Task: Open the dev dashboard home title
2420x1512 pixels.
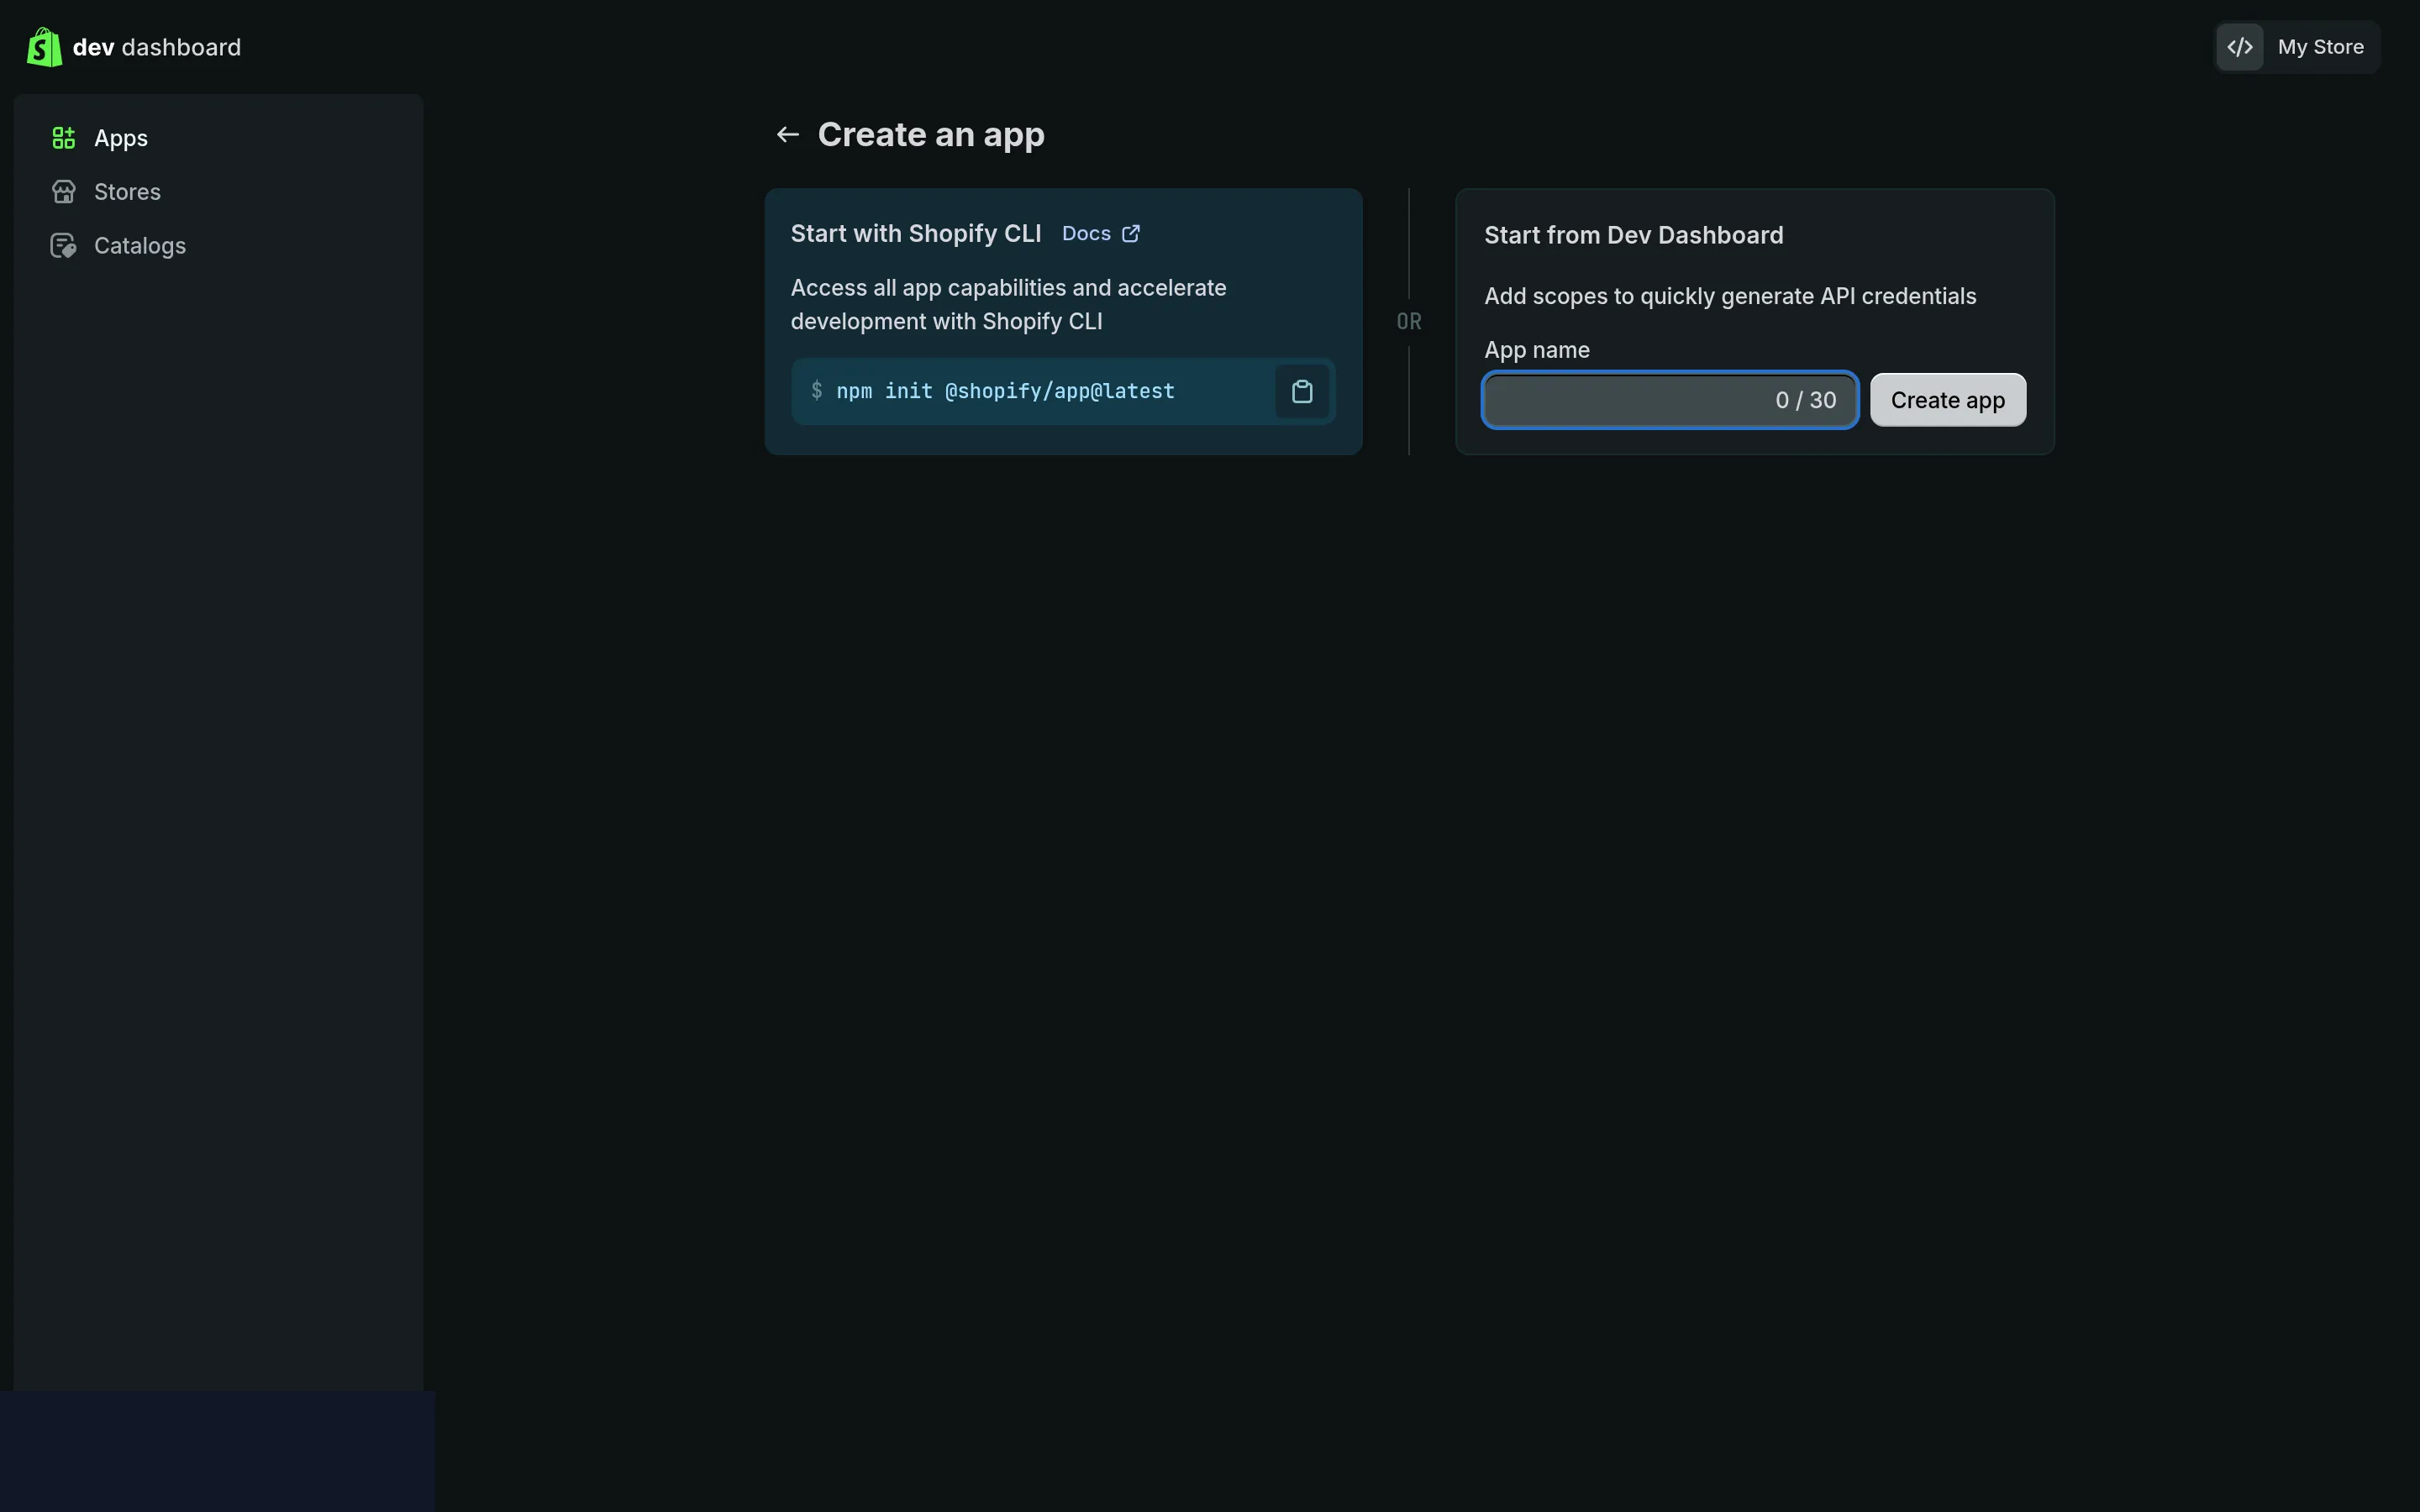Action: click(x=157, y=47)
